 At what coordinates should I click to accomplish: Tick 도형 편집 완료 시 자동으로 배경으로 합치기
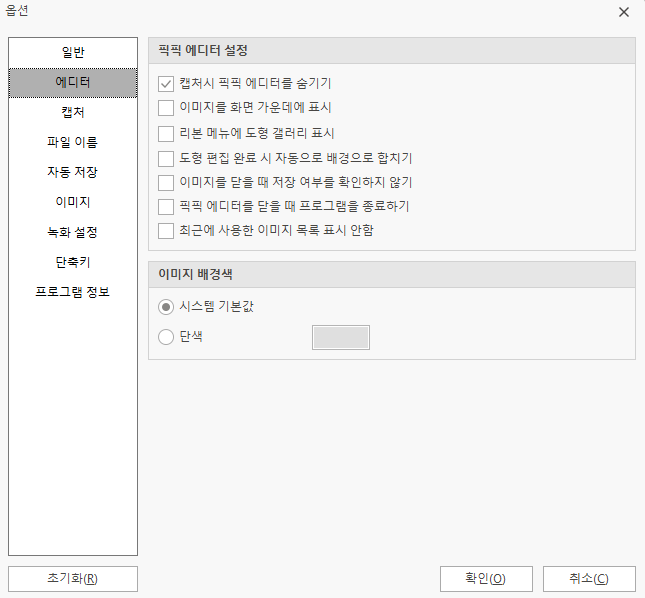point(166,158)
